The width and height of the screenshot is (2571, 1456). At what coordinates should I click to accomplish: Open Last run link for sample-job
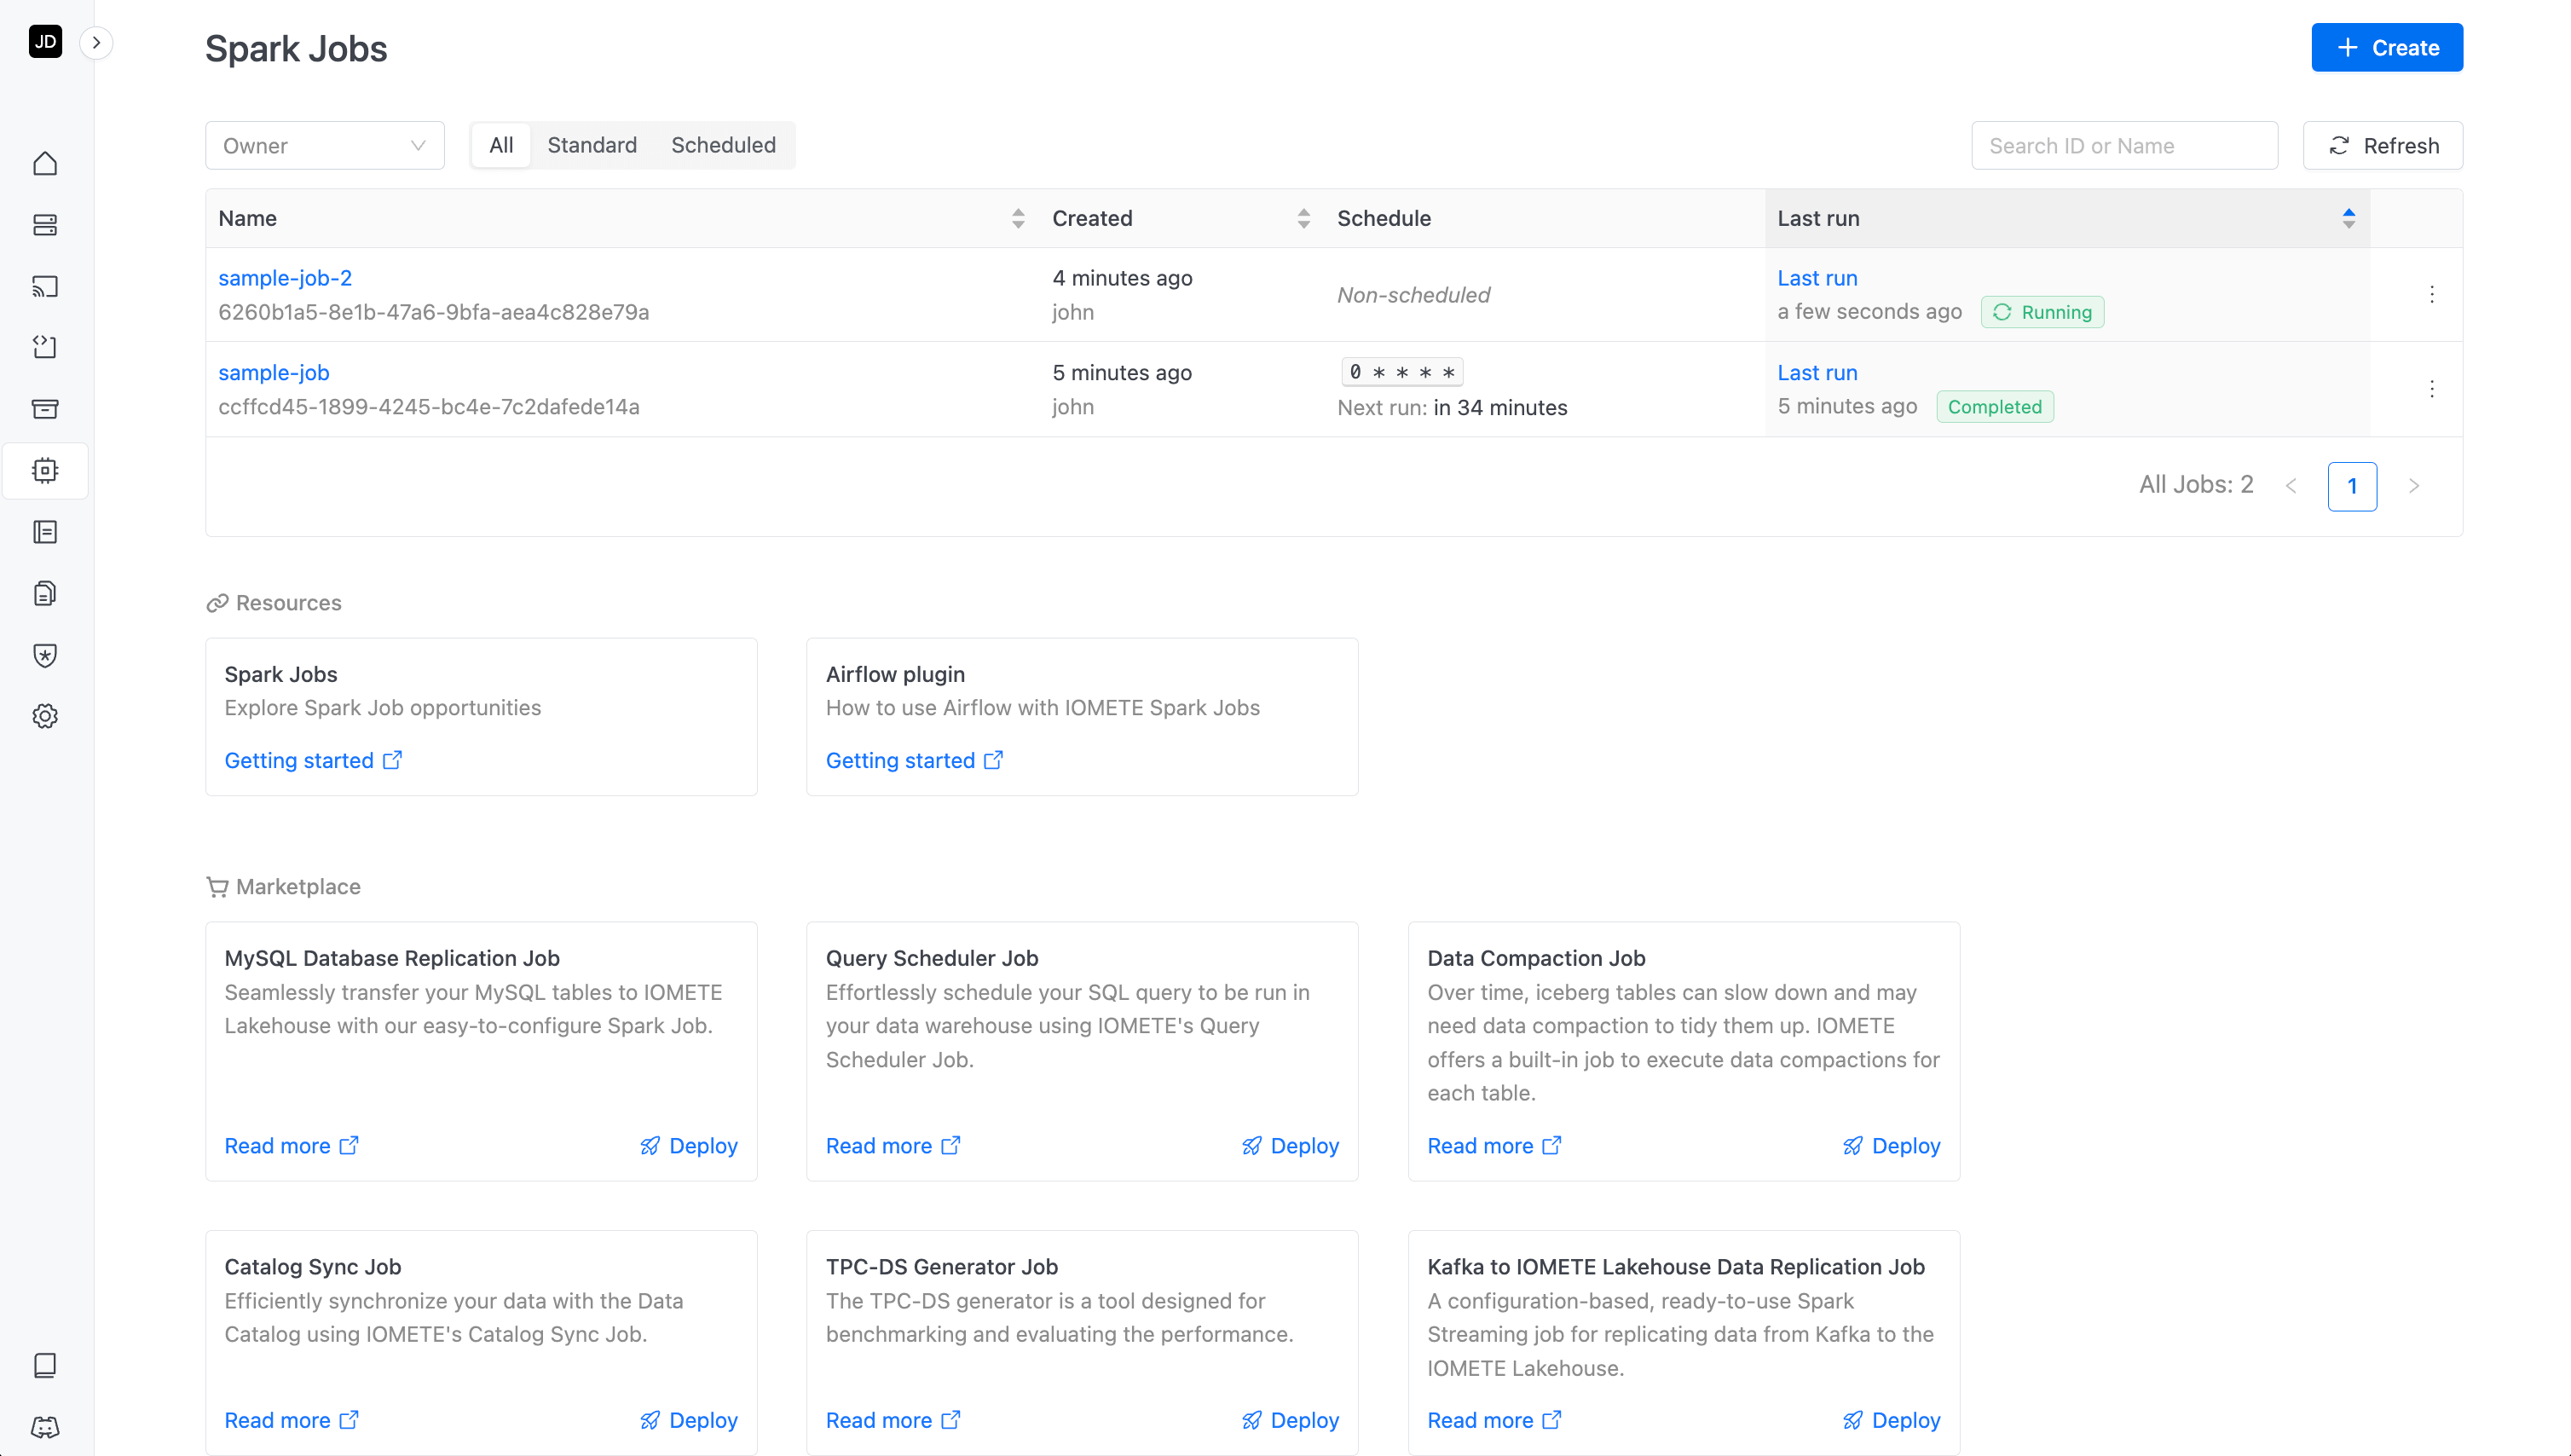pyautogui.click(x=1817, y=372)
